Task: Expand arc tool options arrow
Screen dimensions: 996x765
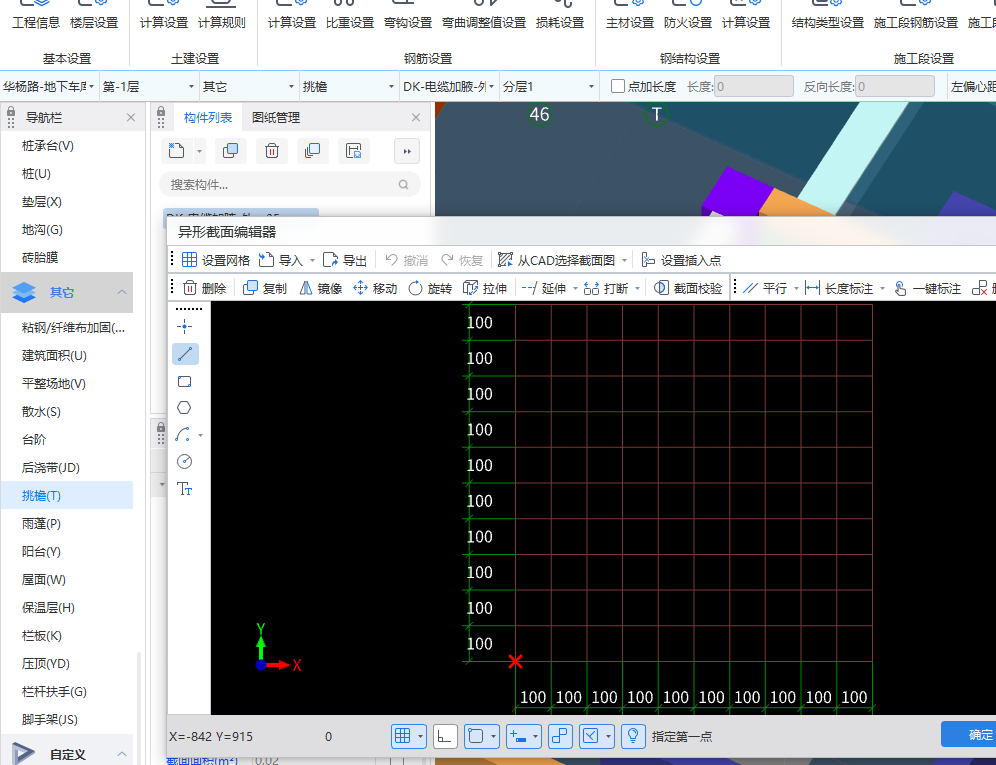Action: click(x=200, y=435)
